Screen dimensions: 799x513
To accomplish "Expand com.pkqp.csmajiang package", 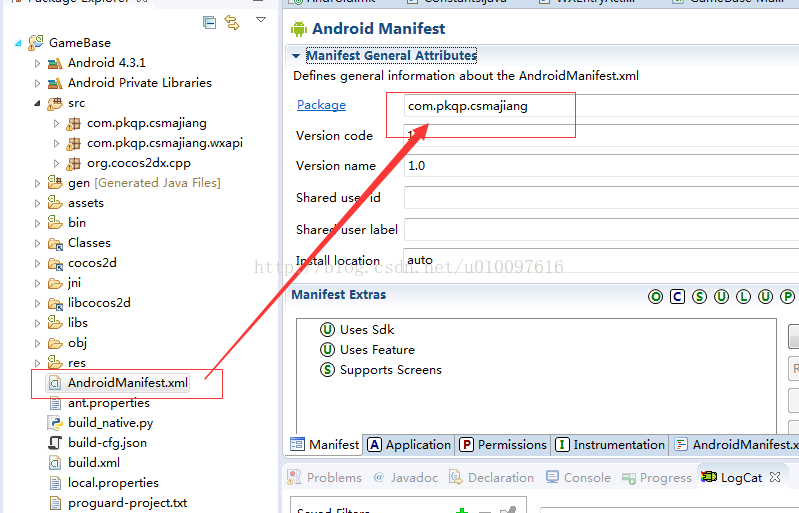I will coord(56,123).
